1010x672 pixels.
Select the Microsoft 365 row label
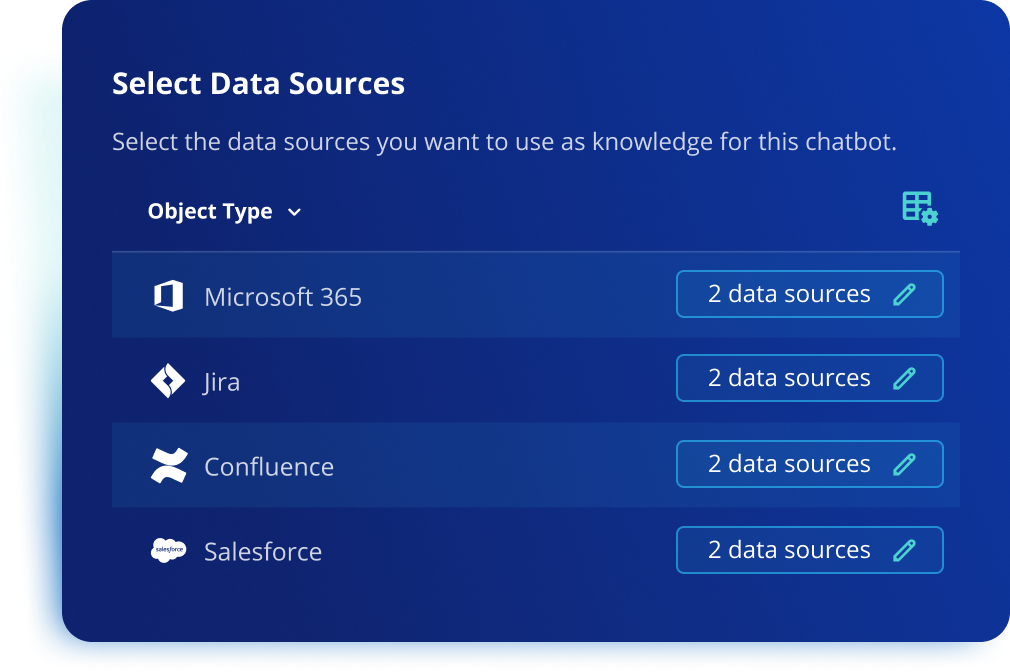pyautogui.click(x=283, y=297)
